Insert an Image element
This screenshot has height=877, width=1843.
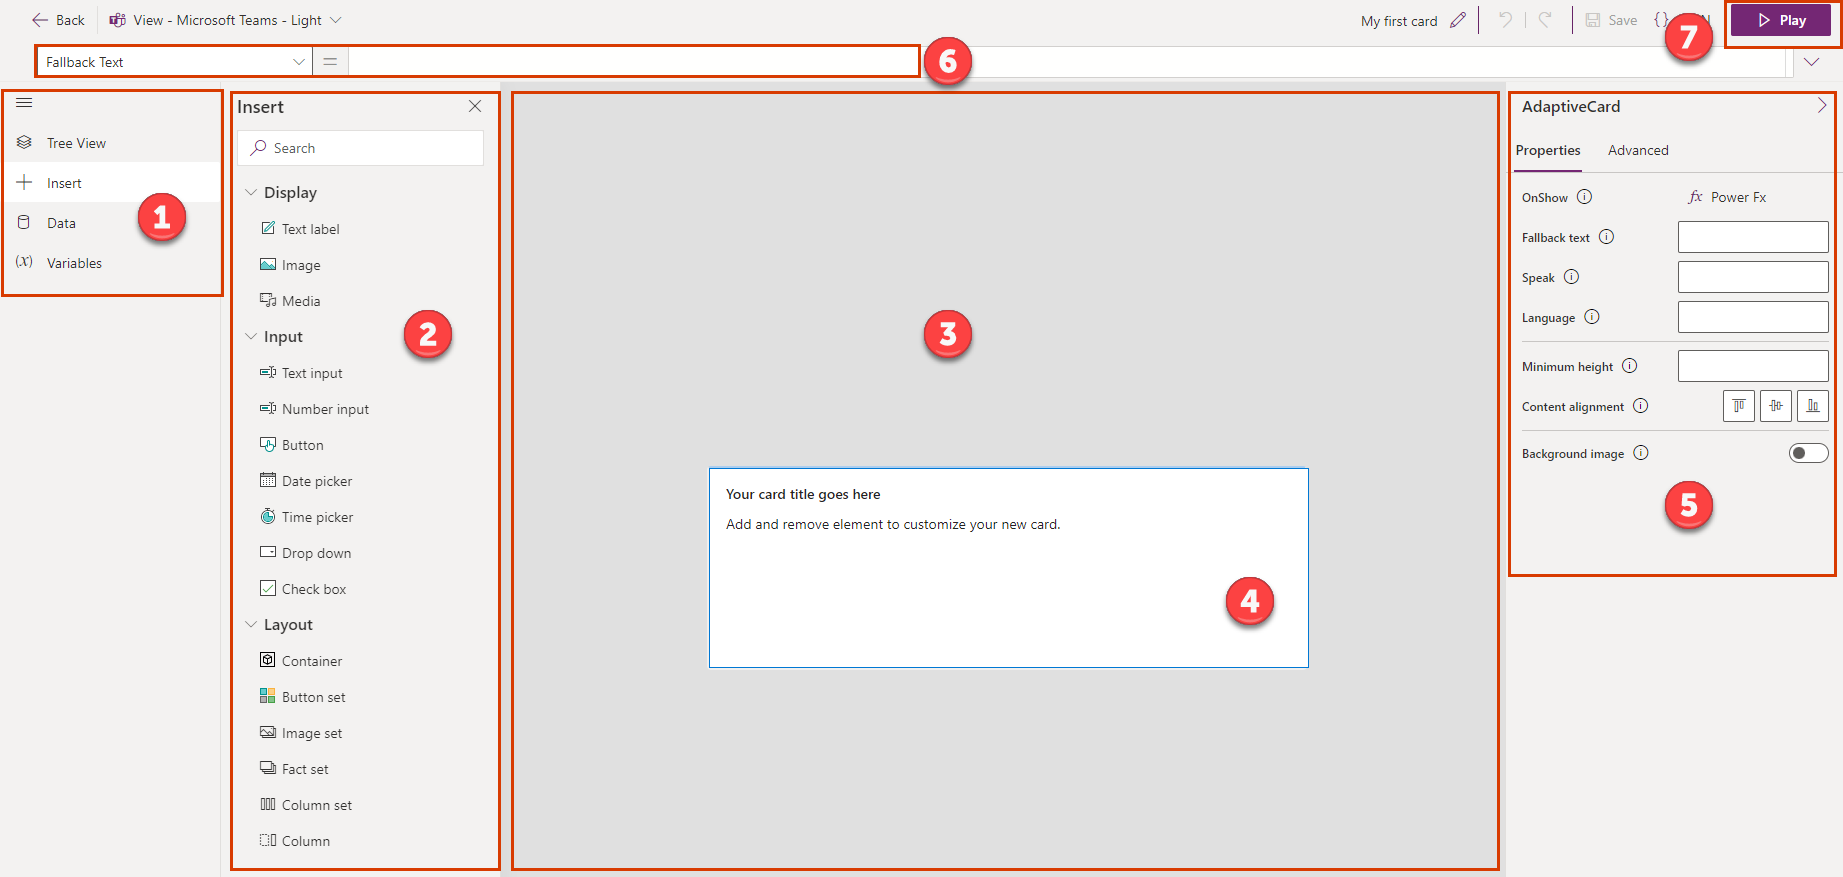pos(291,265)
